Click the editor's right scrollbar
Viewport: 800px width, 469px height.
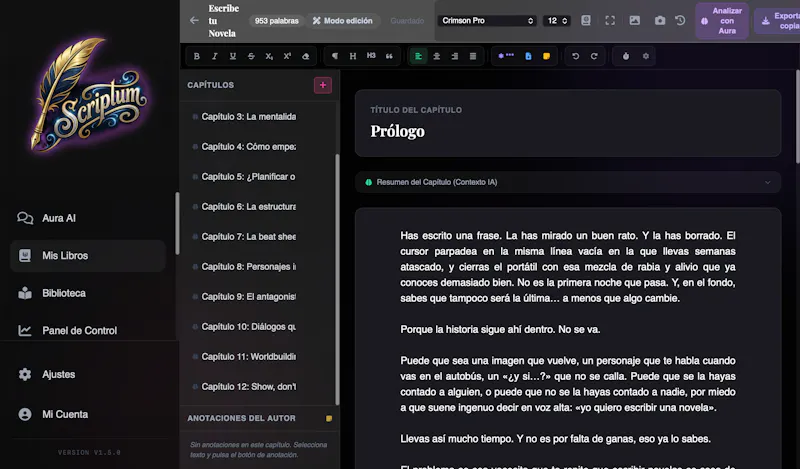point(797,116)
